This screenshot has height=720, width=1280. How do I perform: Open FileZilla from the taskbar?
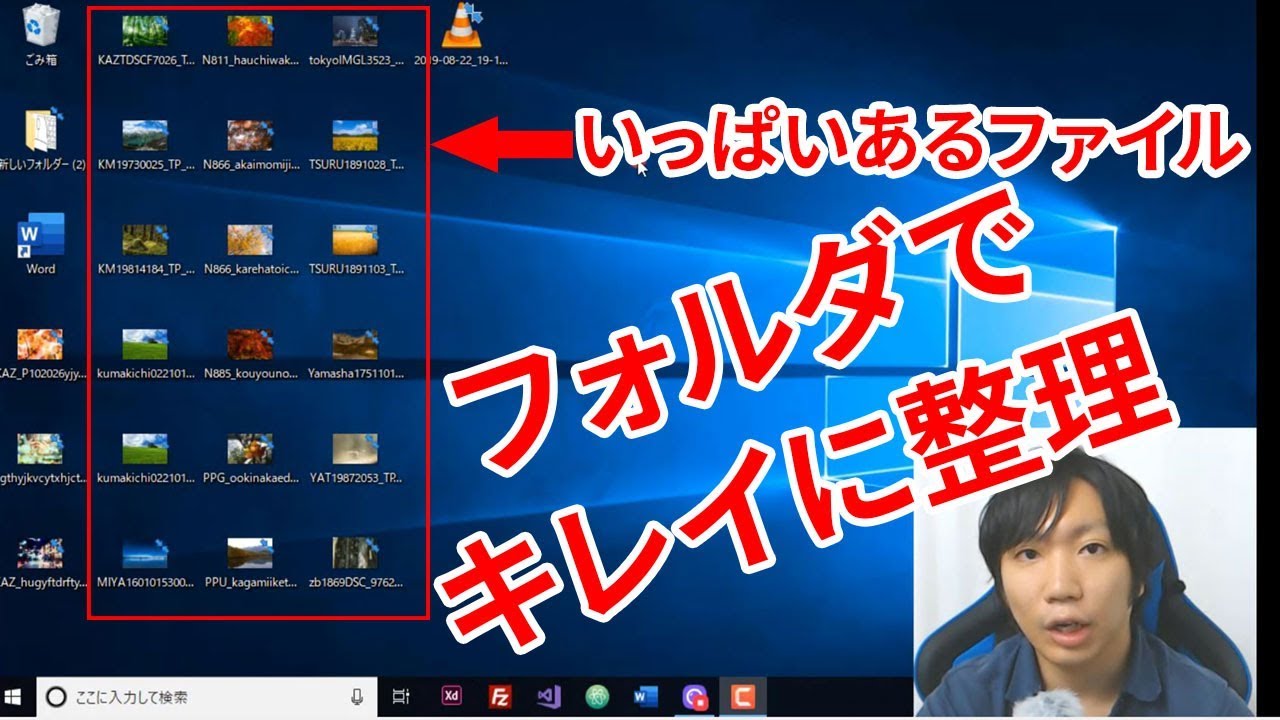point(500,697)
